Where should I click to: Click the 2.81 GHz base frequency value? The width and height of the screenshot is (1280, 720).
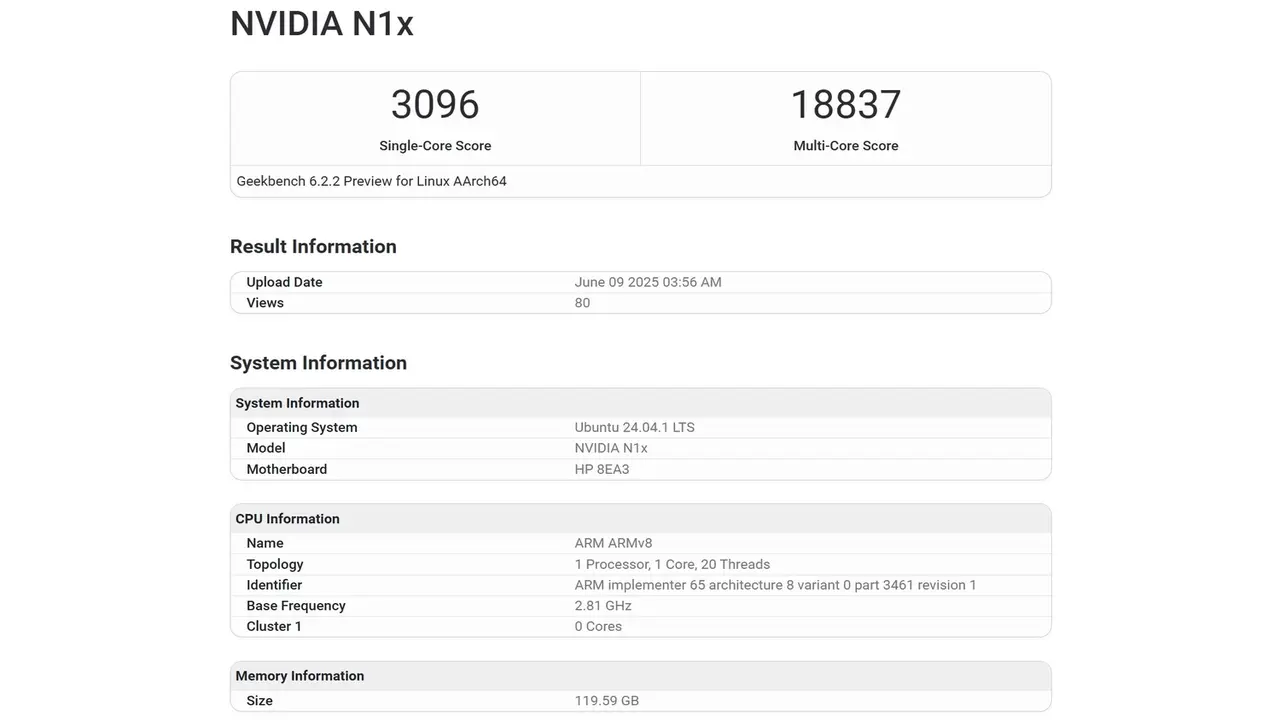point(603,606)
